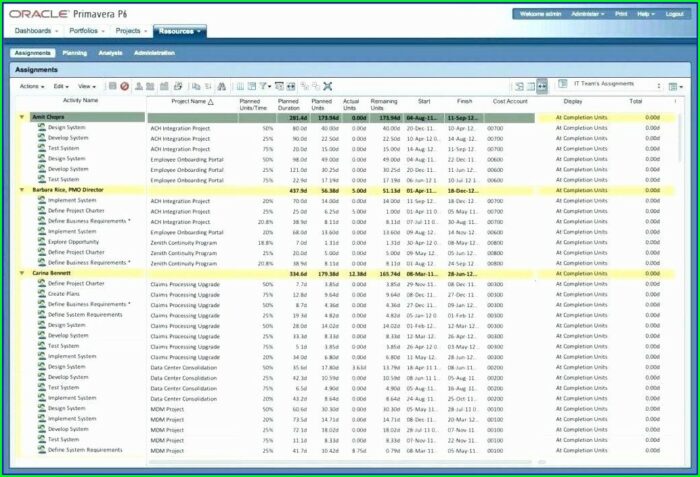Screen dimensions: 700x477
Task: Click the Start column header
Action: 424,101
